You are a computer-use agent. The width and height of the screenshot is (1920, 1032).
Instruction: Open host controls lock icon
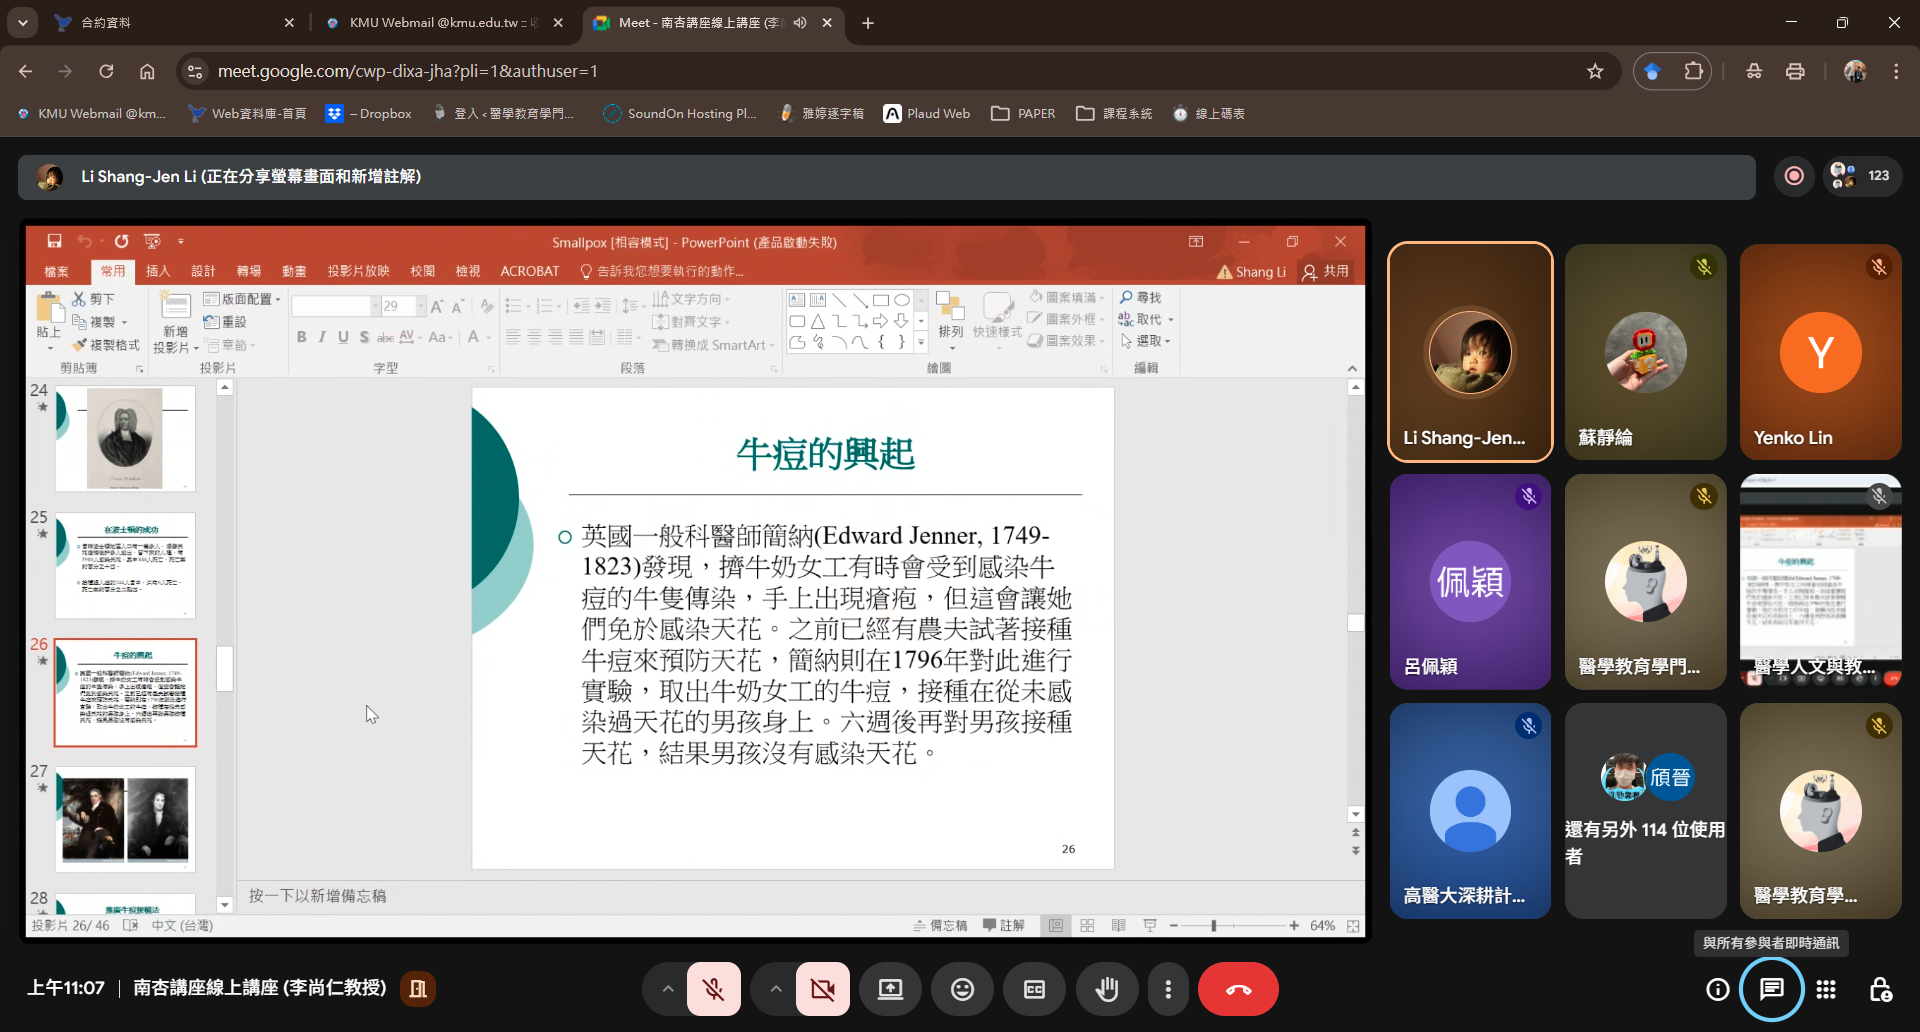1880,989
